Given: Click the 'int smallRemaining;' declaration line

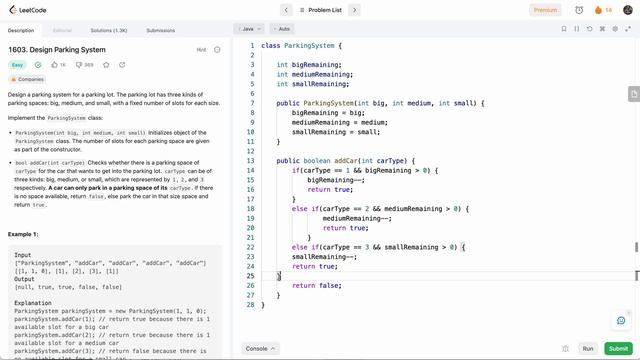Looking at the screenshot, I should coord(313,84).
